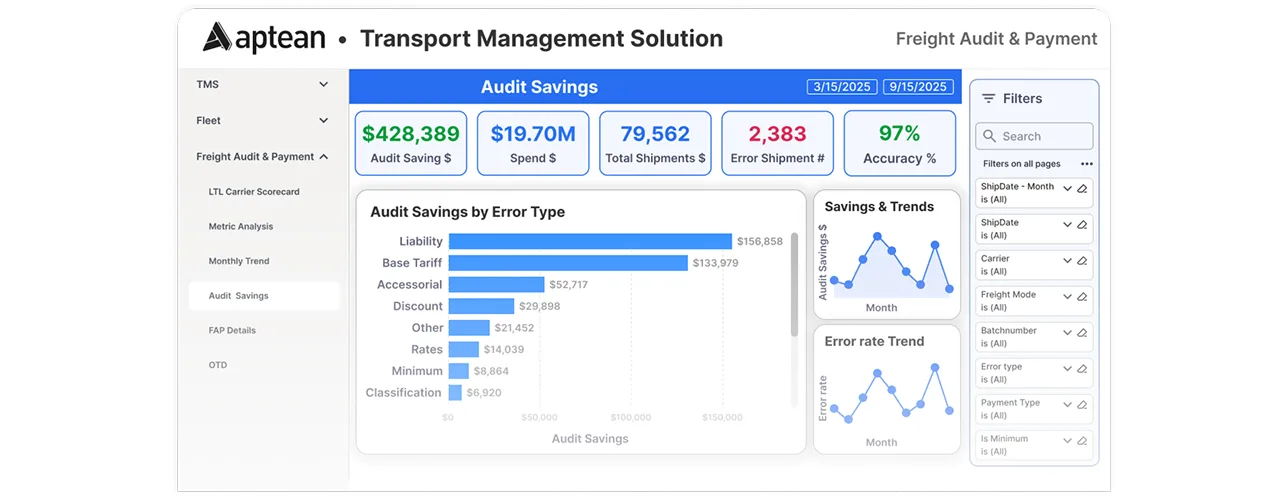Expand the ShipDate - Month filter chevron
This screenshot has height=500, width=1285.
point(1067,188)
